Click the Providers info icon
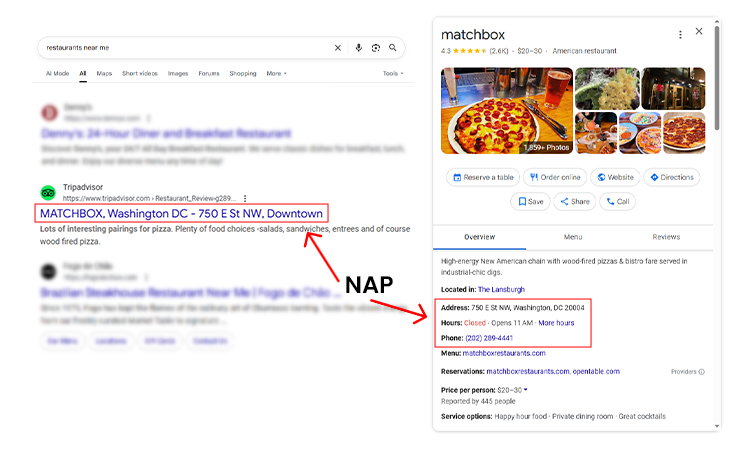This screenshot has width=750, height=450. [x=702, y=372]
